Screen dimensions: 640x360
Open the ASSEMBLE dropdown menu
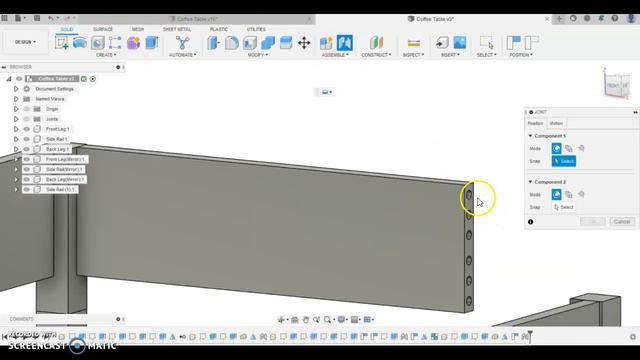(336, 55)
